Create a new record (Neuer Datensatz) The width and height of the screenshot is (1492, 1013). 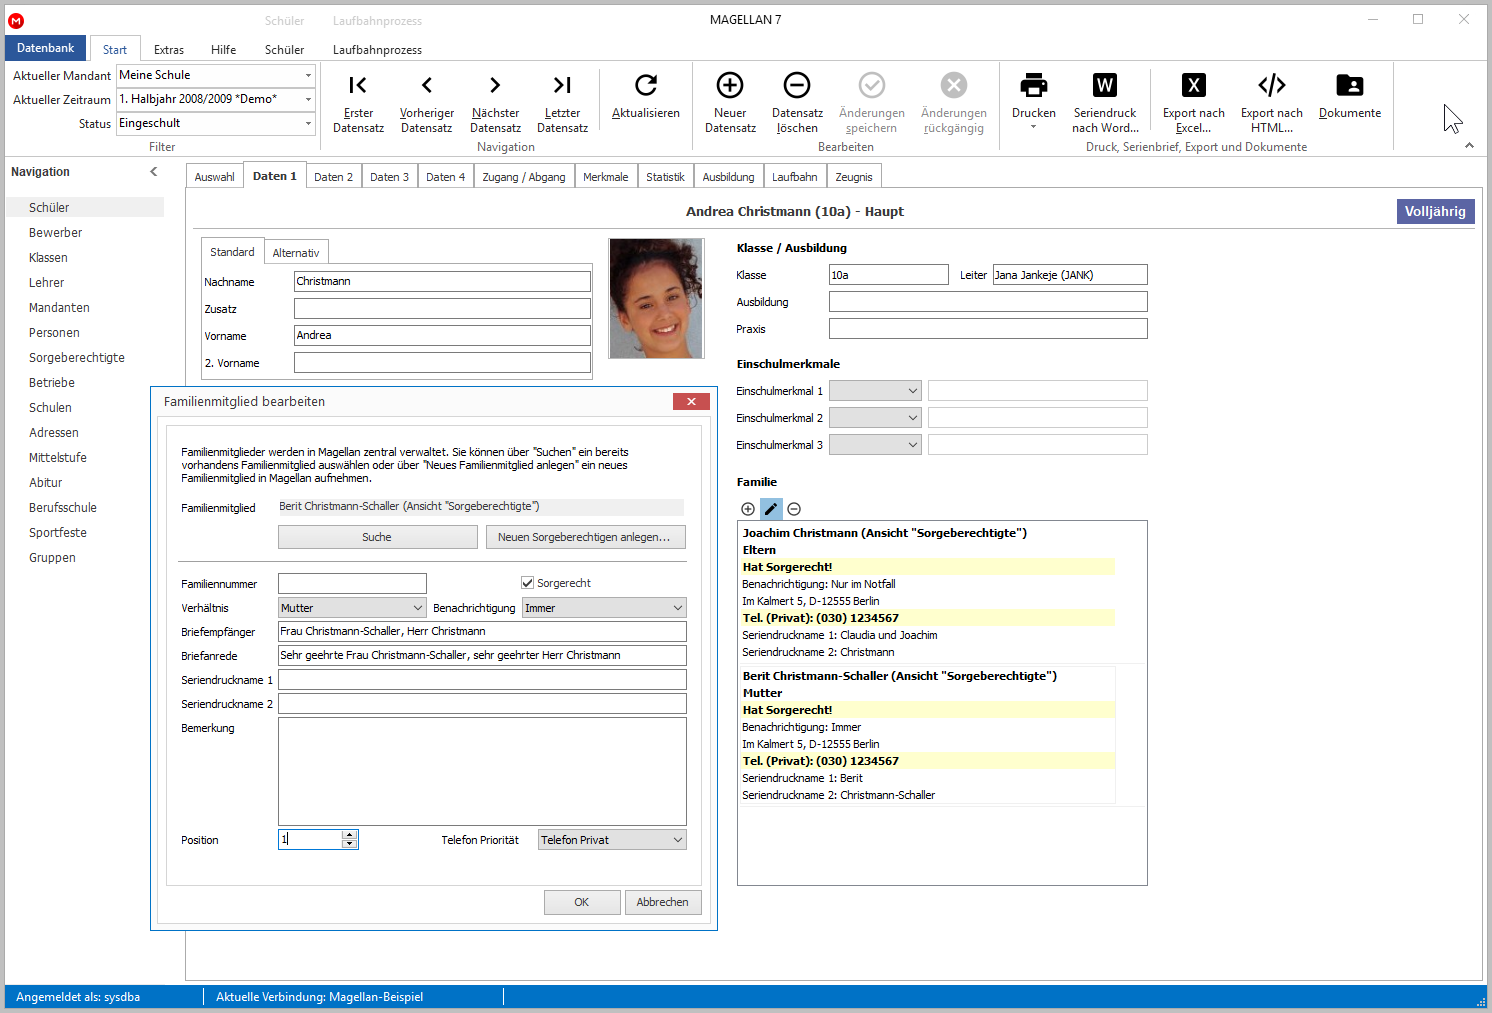pyautogui.click(x=730, y=86)
